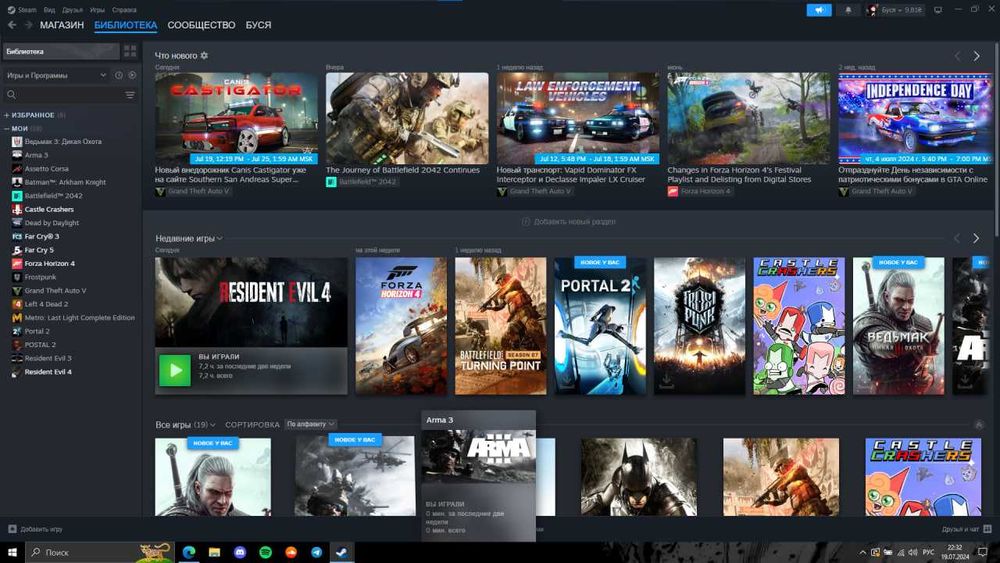Switch to Big Picture mode monitor icon
Viewport: 1000px width, 563px height.
(938, 10)
